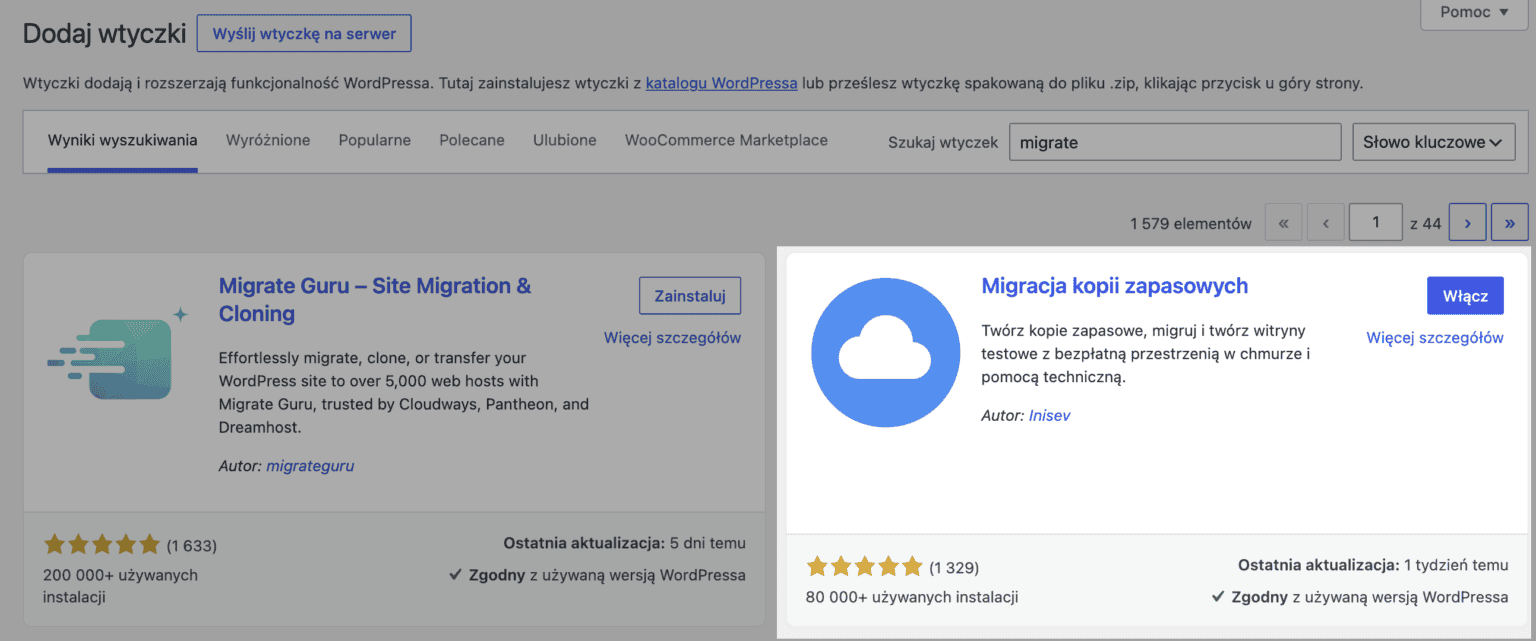Viewport: 1536px width, 641px height.
Task: Click Wyślij wtyczkę na serwer button
Action: [304, 34]
